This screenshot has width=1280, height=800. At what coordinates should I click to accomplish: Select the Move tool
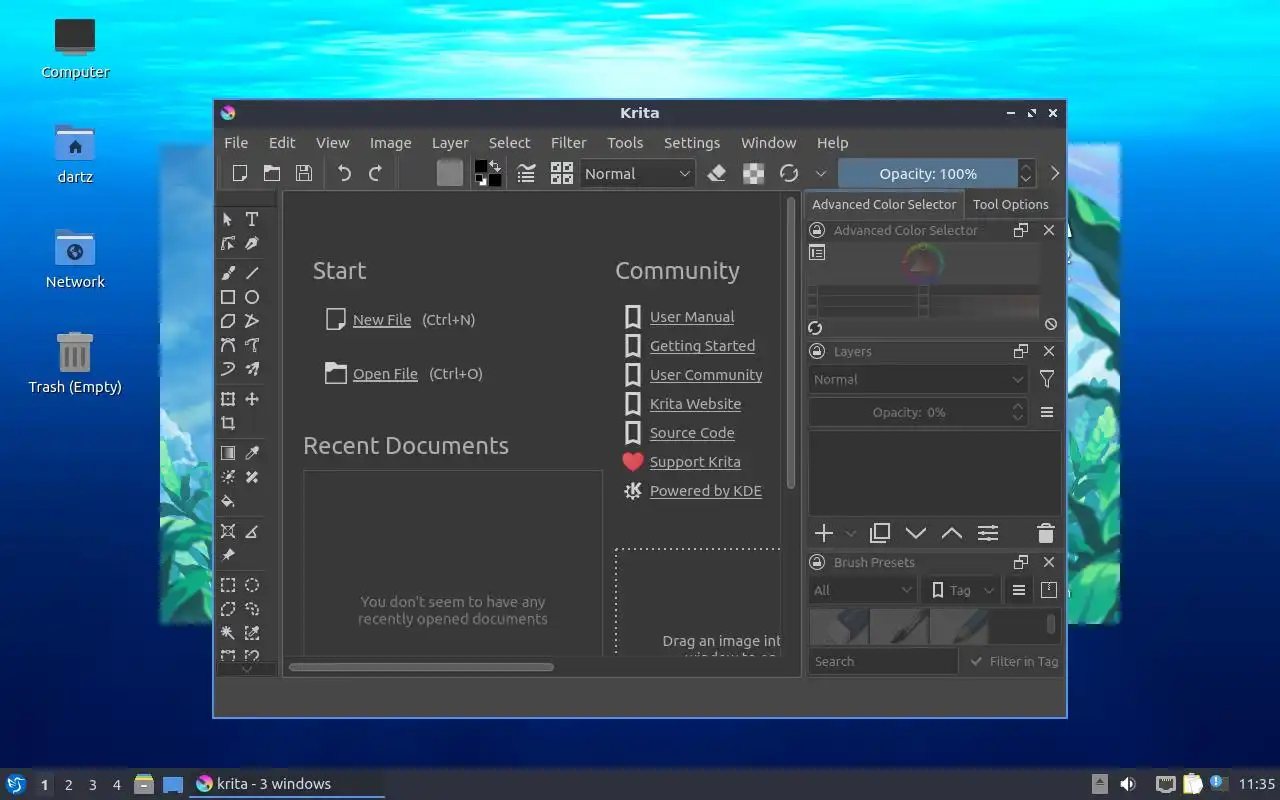pyautogui.click(x=252, y=399)
